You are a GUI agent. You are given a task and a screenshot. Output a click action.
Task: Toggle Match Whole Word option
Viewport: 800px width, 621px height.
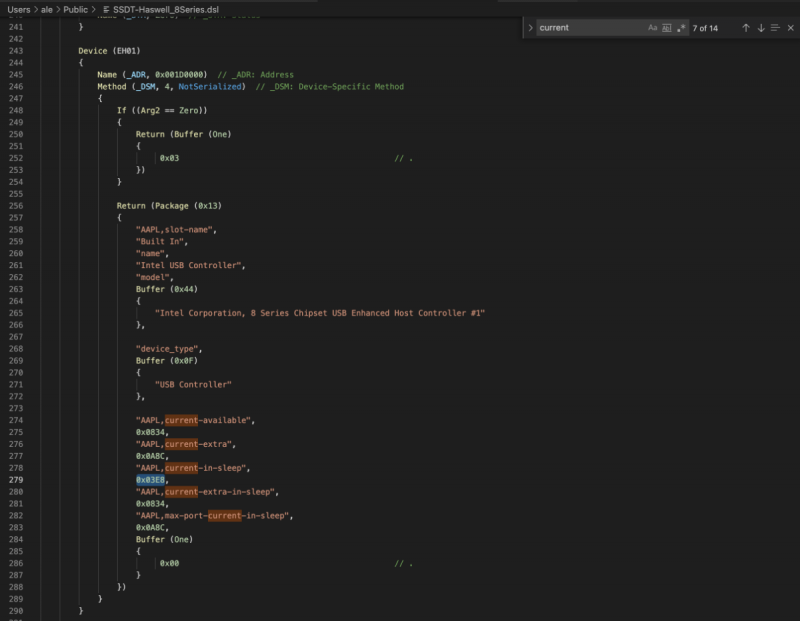tap(667, 28)
